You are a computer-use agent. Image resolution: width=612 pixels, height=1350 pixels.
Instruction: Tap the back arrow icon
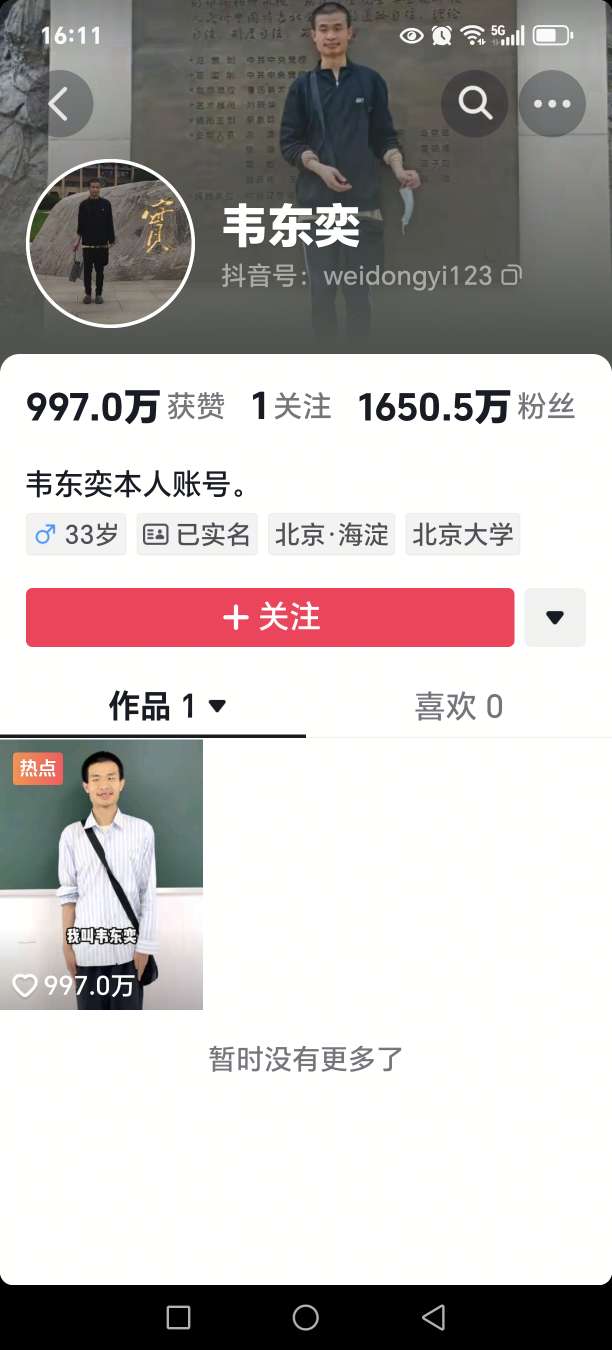[x=59, y=104]
